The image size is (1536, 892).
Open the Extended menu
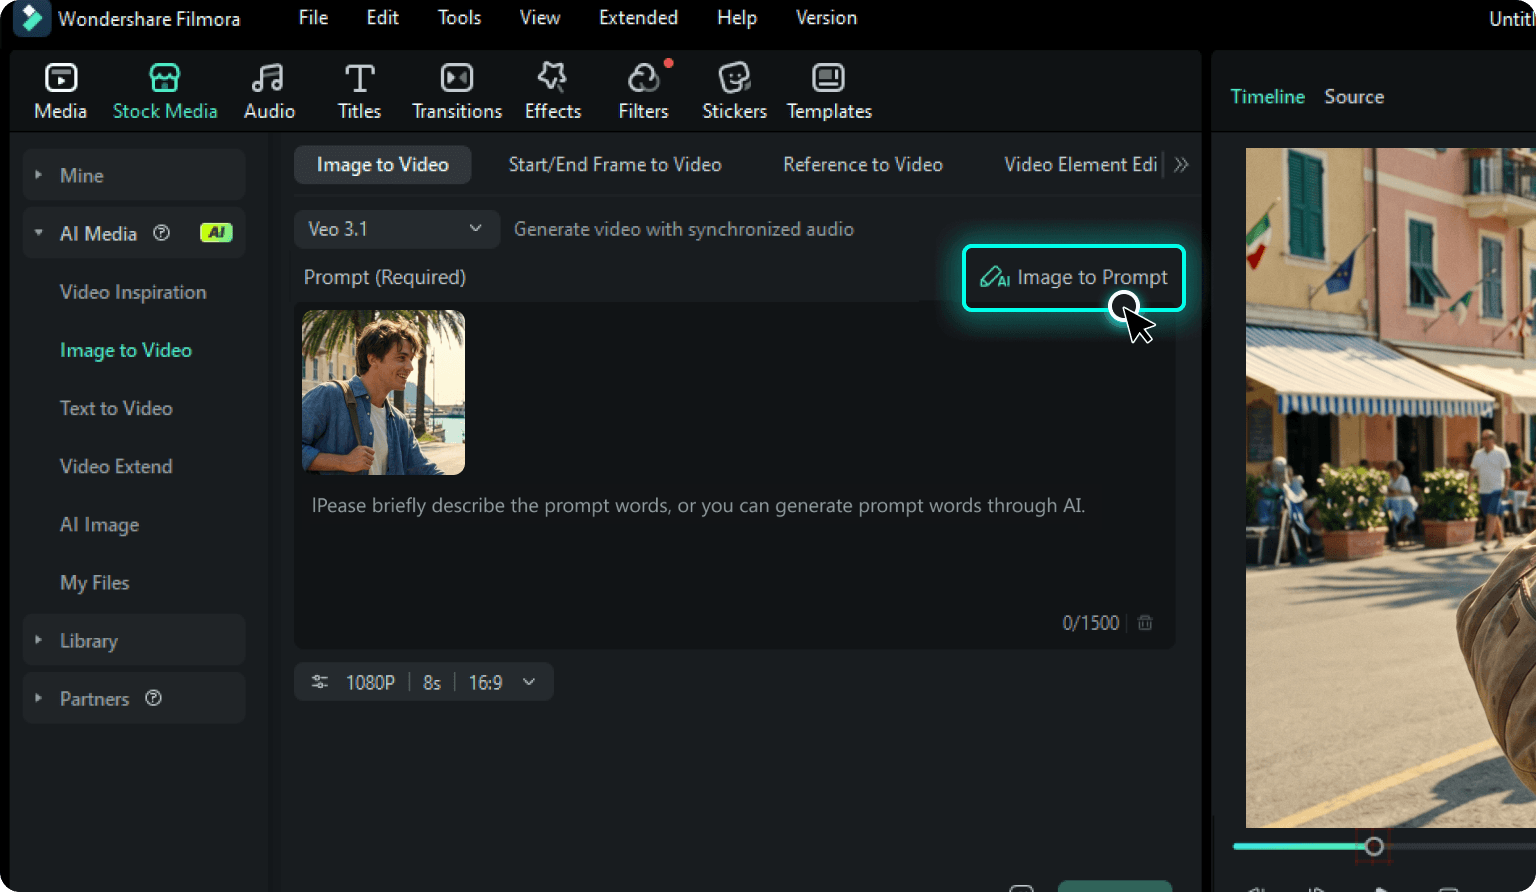pos(638,18)
